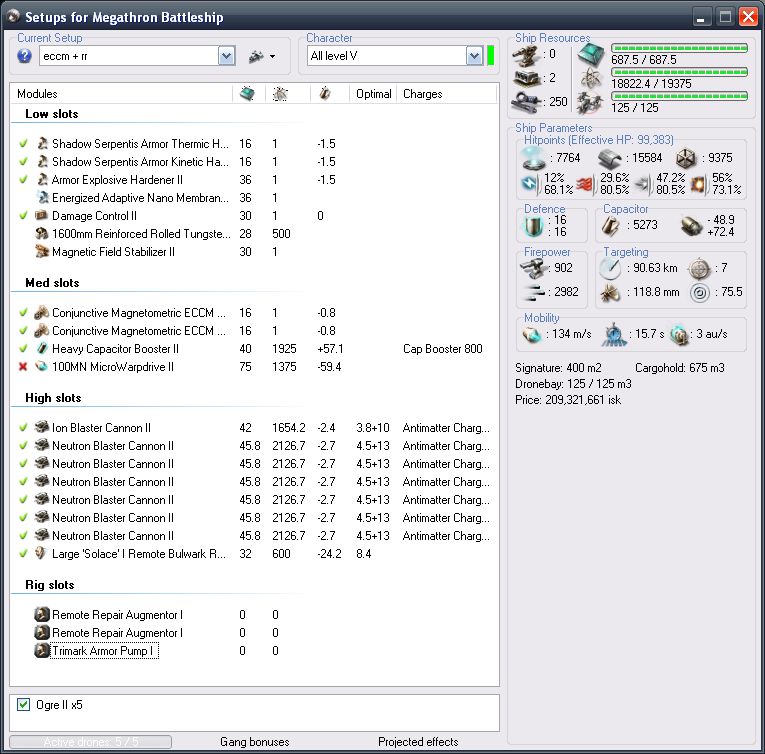Toggle Shadow Serpentis Armor Thermic Hardener active state
This screenshot has height=754, width=765.
click(23, 143)
